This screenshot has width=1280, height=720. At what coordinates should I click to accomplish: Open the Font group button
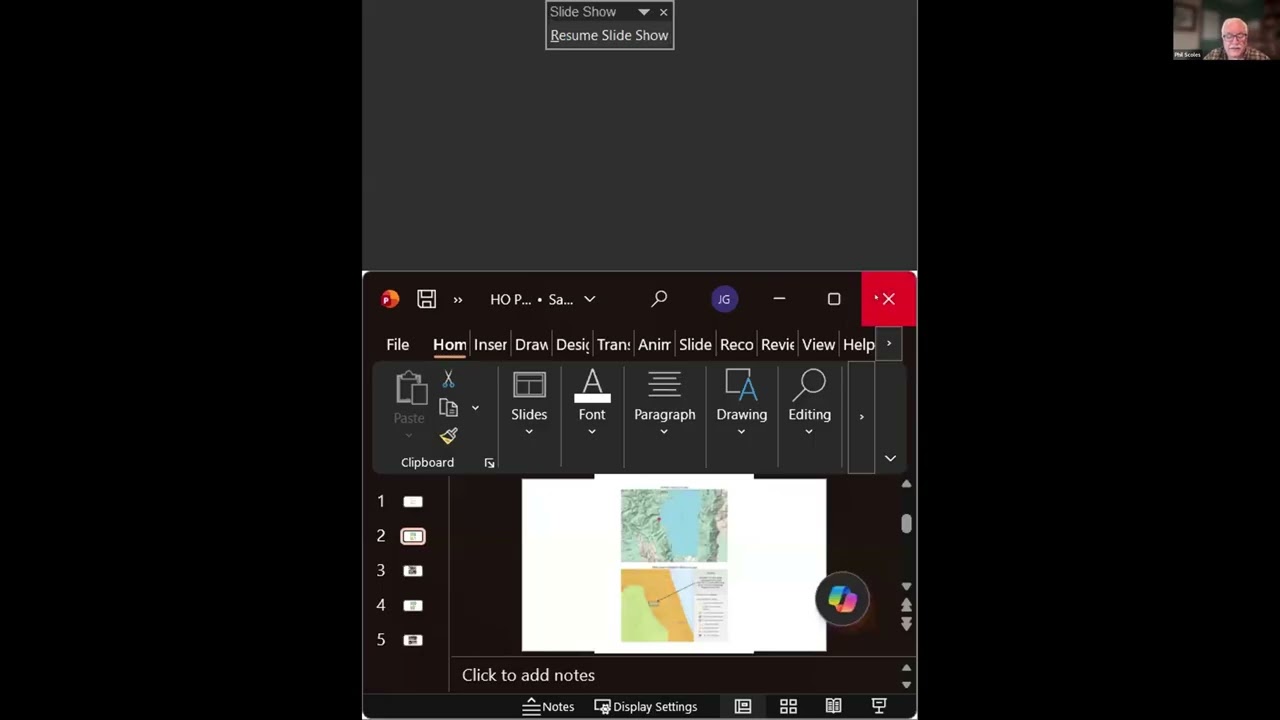592,403
